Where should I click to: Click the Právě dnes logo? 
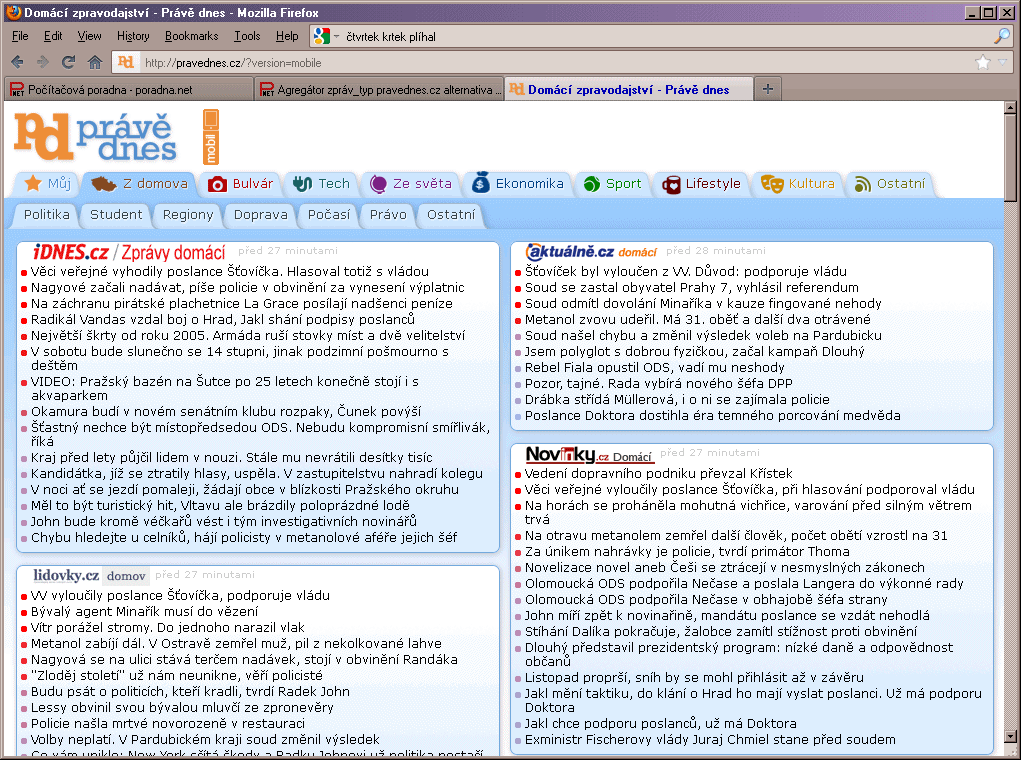coord(95,137)
